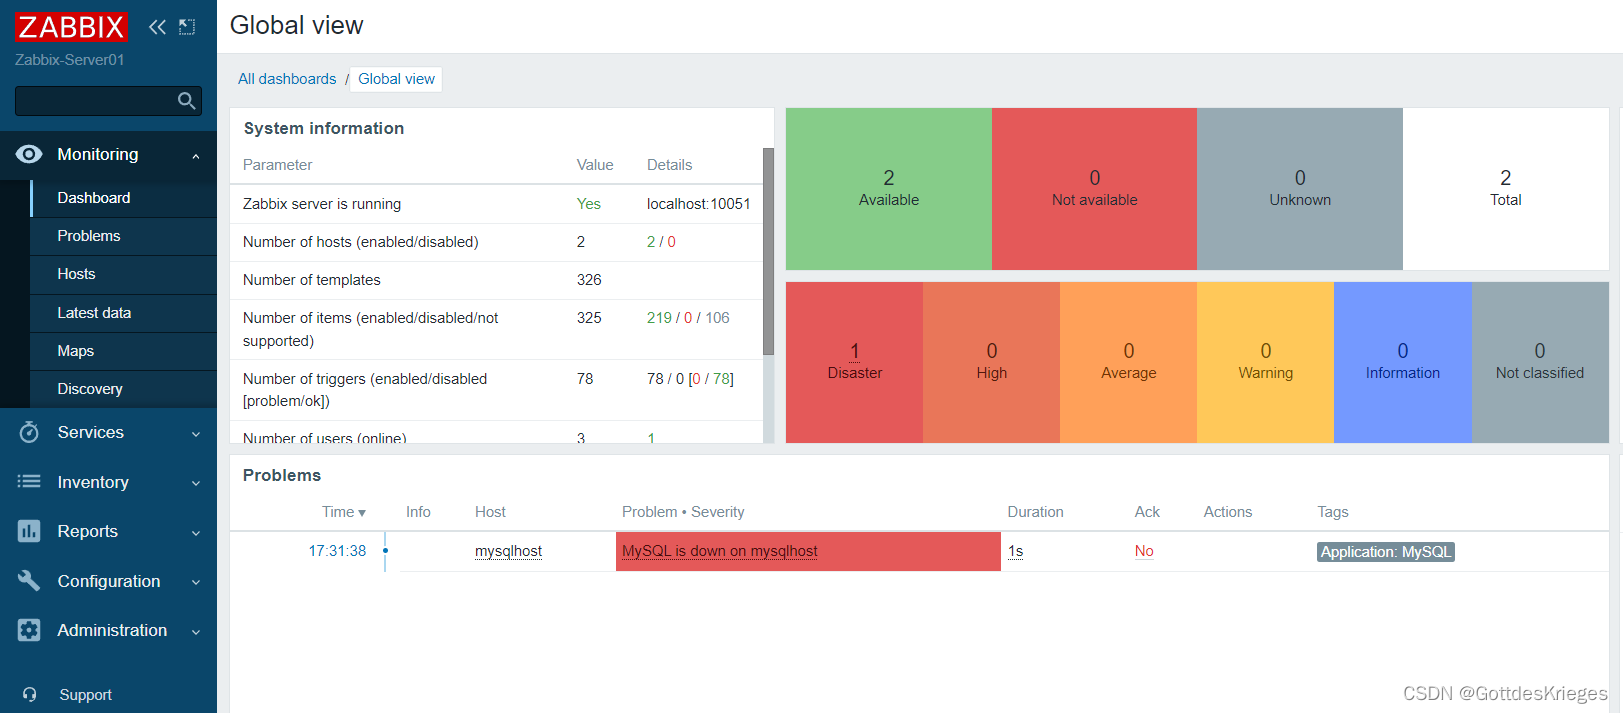Viewport: 1623px width, 713px height.
Task: Expand the Administration section chevron
Action: (x=196, y=632)
